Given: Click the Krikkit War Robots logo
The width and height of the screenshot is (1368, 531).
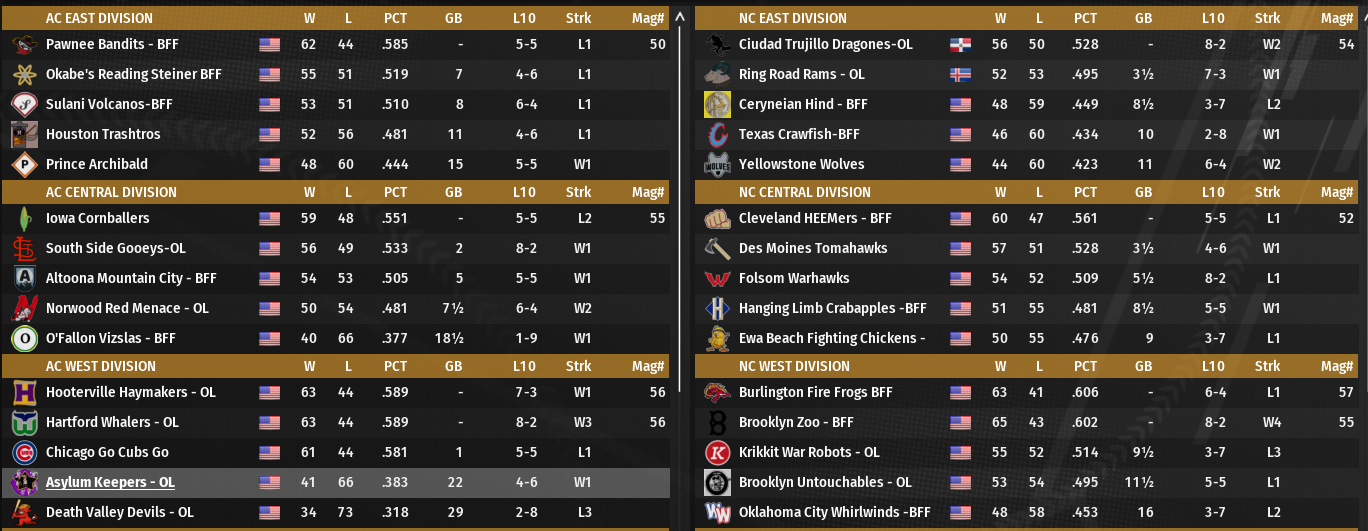Looking at the screenshot, I should 716,452.
